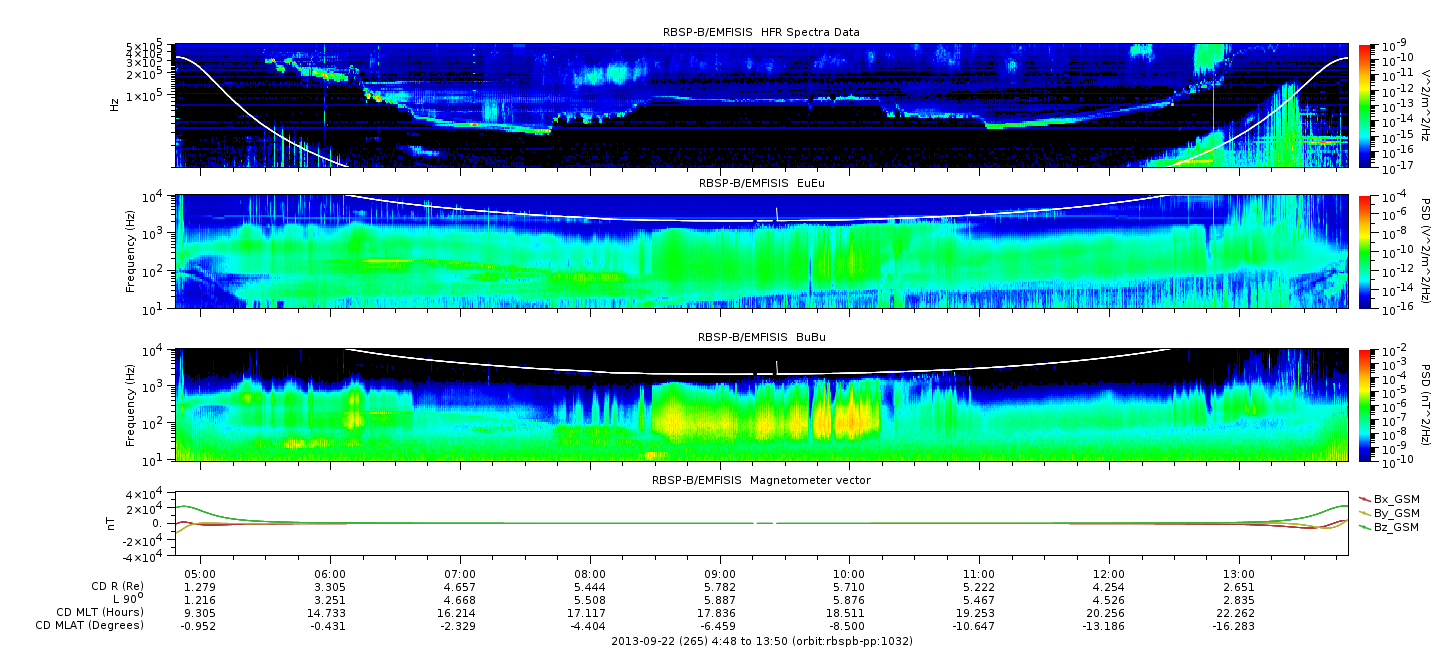Click the Magnetometer vector panel title
Viewport: 1447px width, 658px height.
pos(761,480)
